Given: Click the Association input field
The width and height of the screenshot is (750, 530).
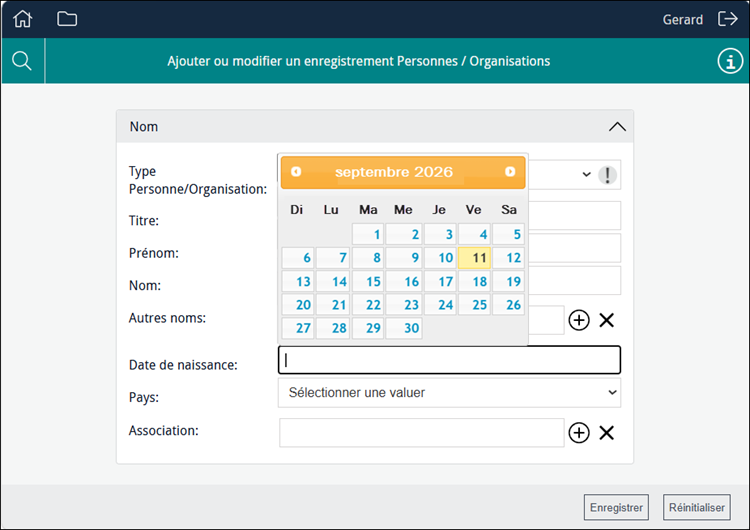Looking at the screenshot, I should (x=421, y=432).
